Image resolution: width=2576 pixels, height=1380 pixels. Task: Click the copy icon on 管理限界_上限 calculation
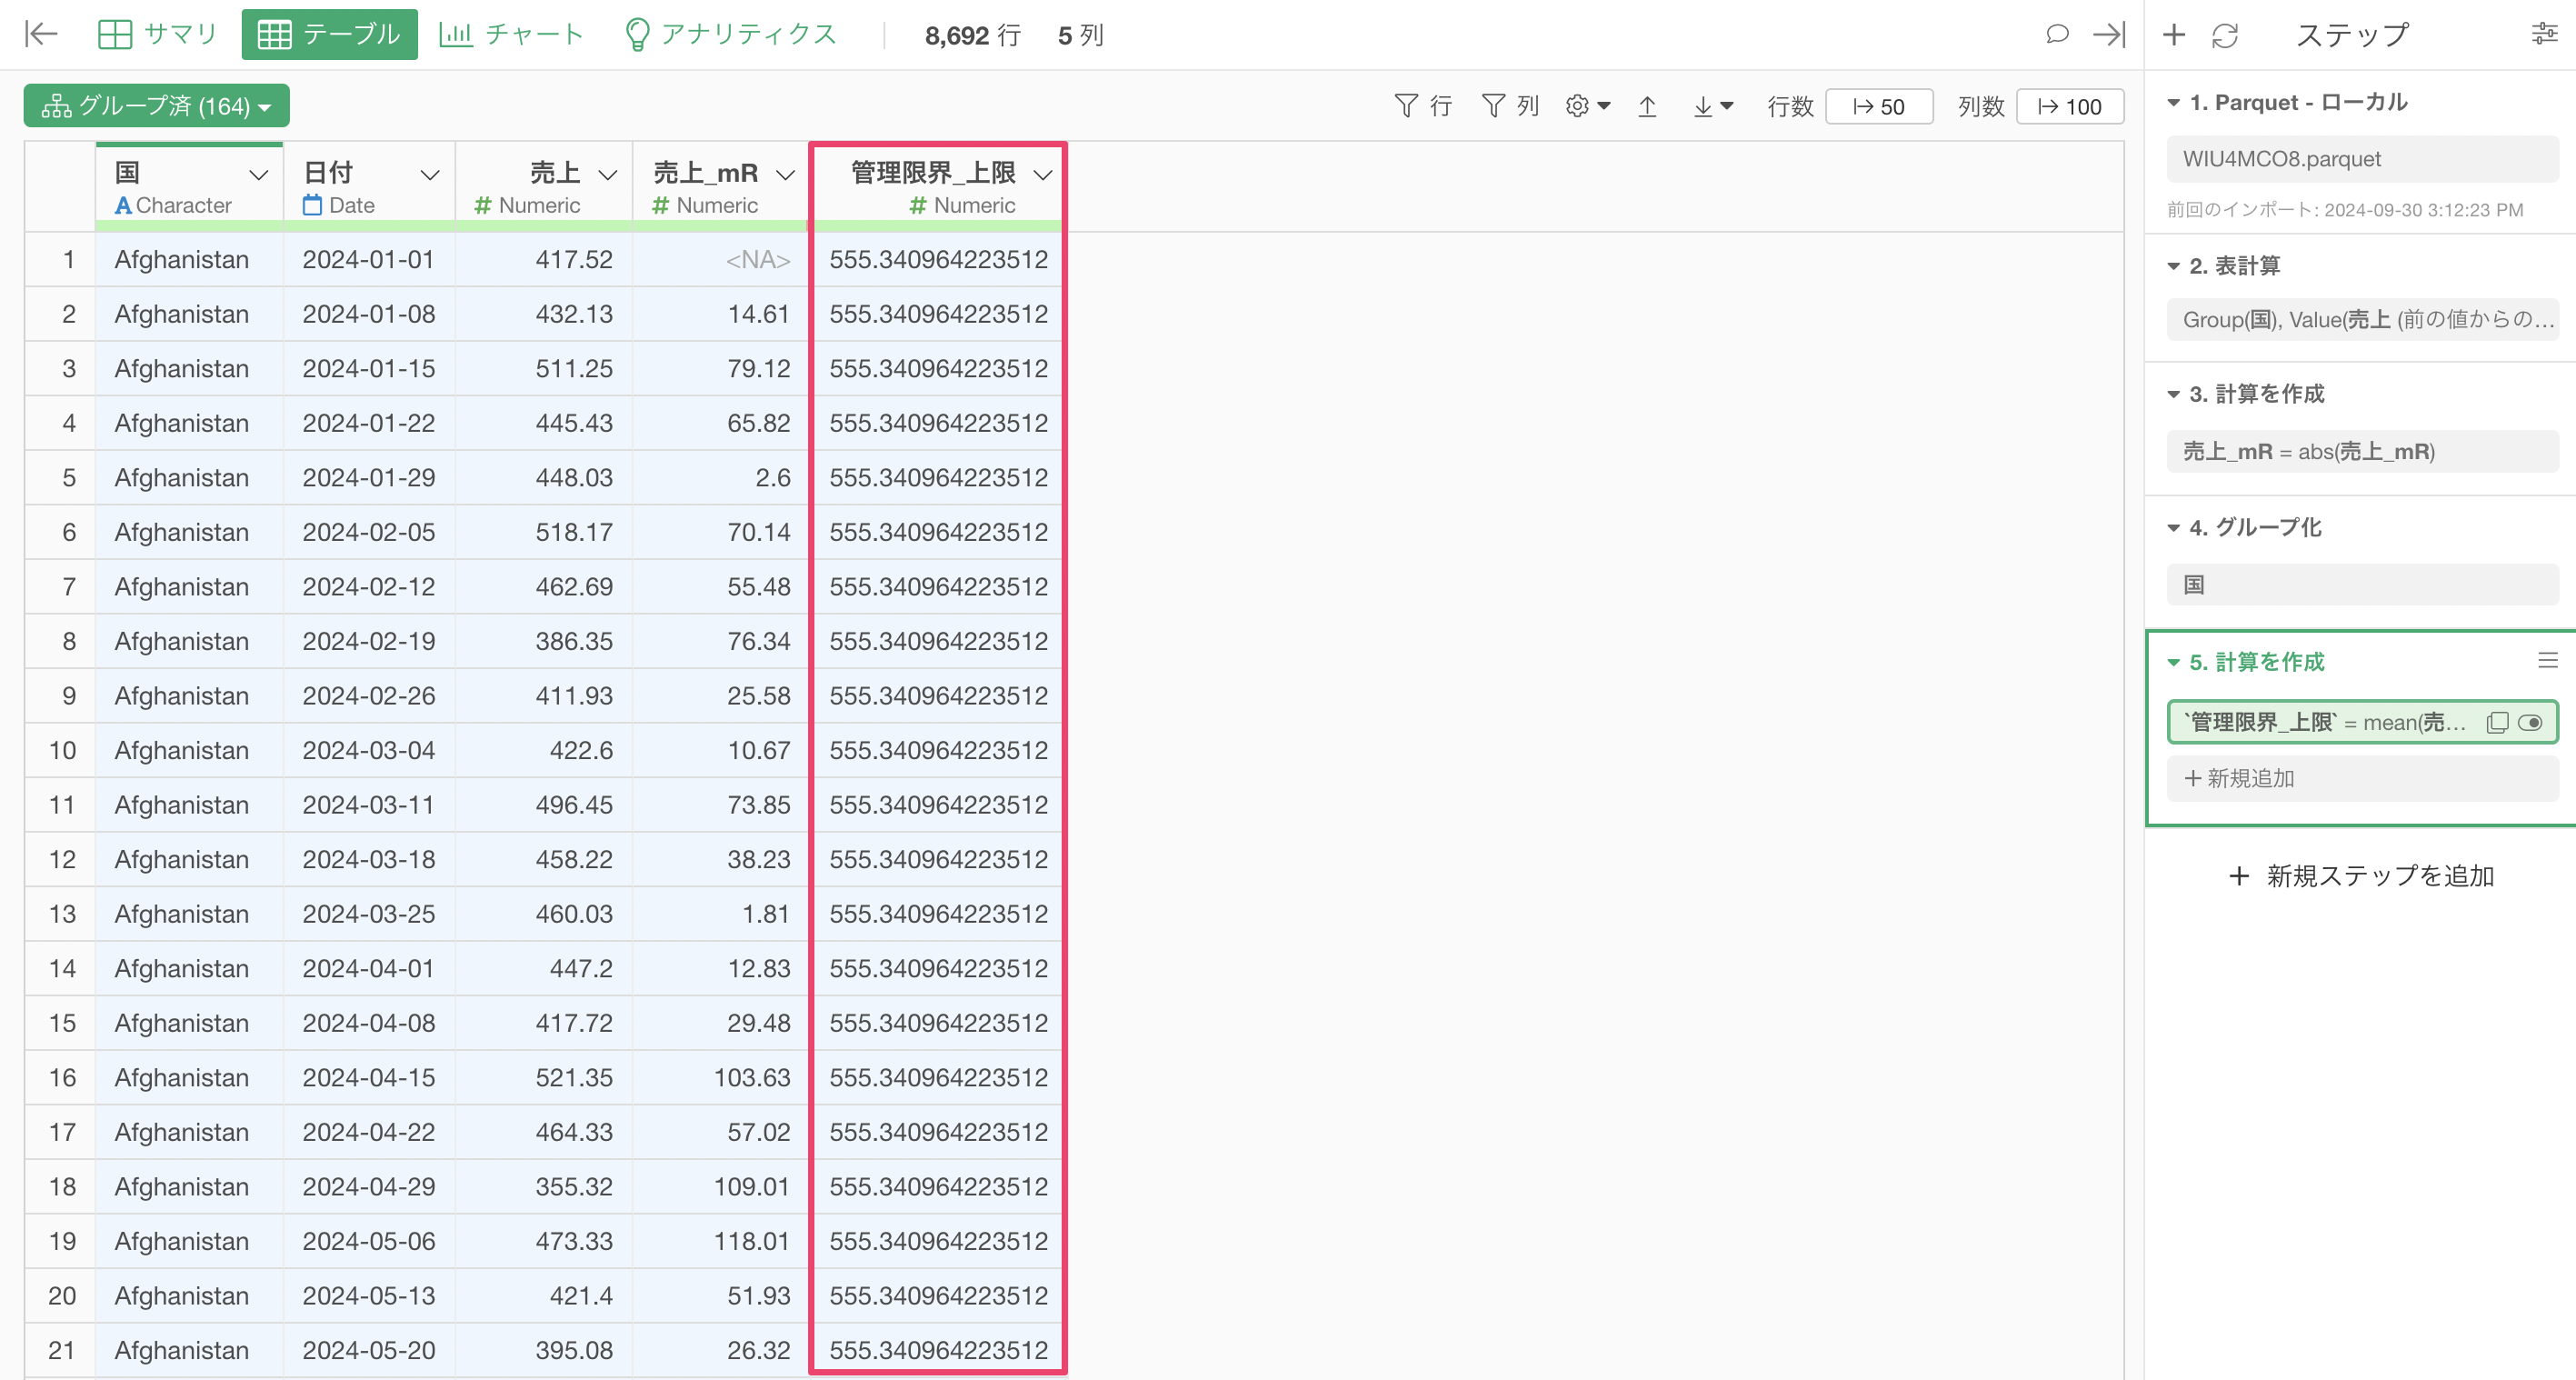pos(2497,722)
